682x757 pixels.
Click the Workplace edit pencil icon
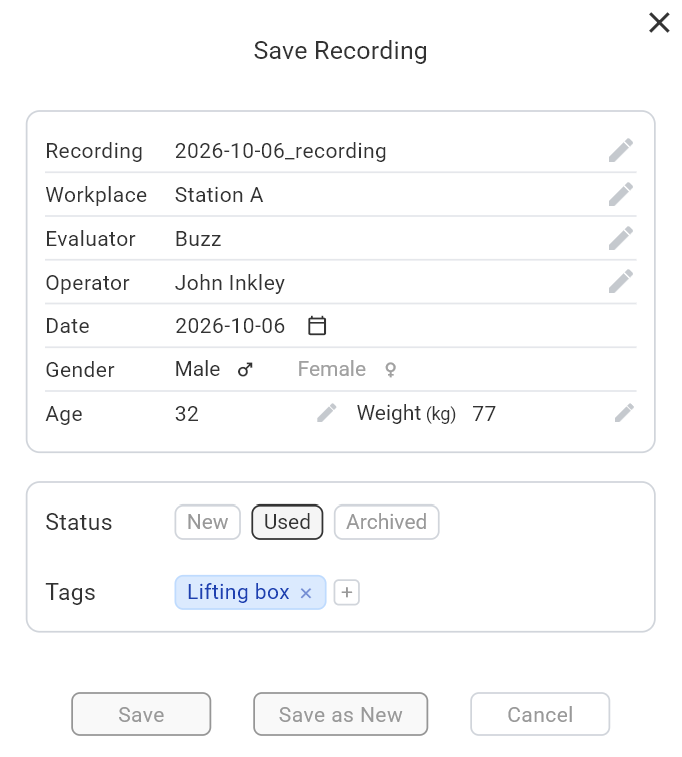[621, 195]
